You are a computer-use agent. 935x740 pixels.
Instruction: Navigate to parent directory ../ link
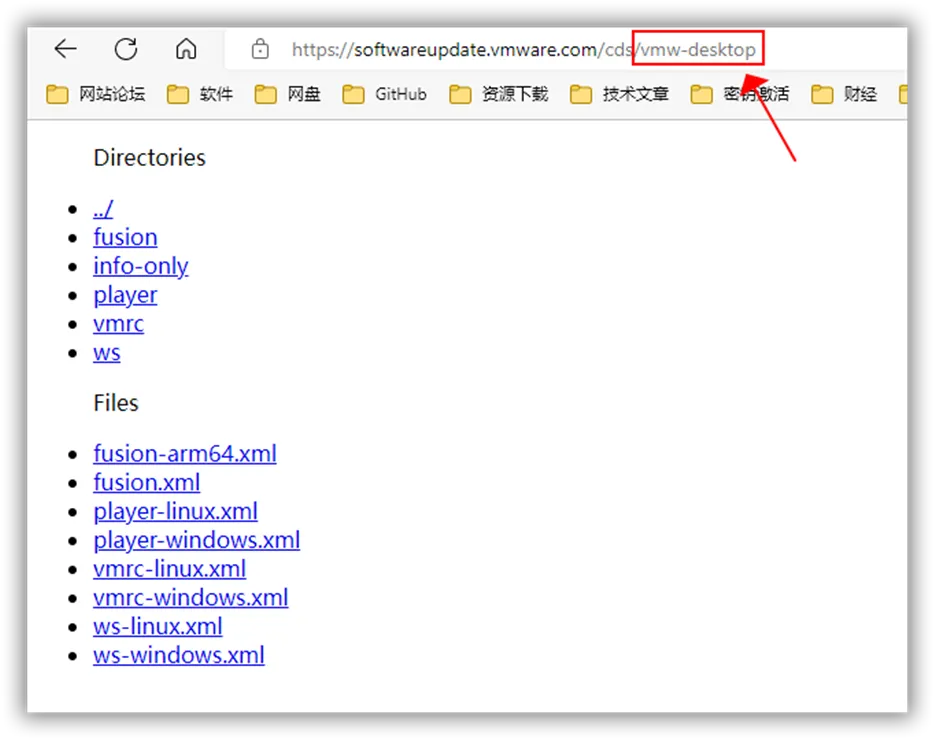(103, 208)
